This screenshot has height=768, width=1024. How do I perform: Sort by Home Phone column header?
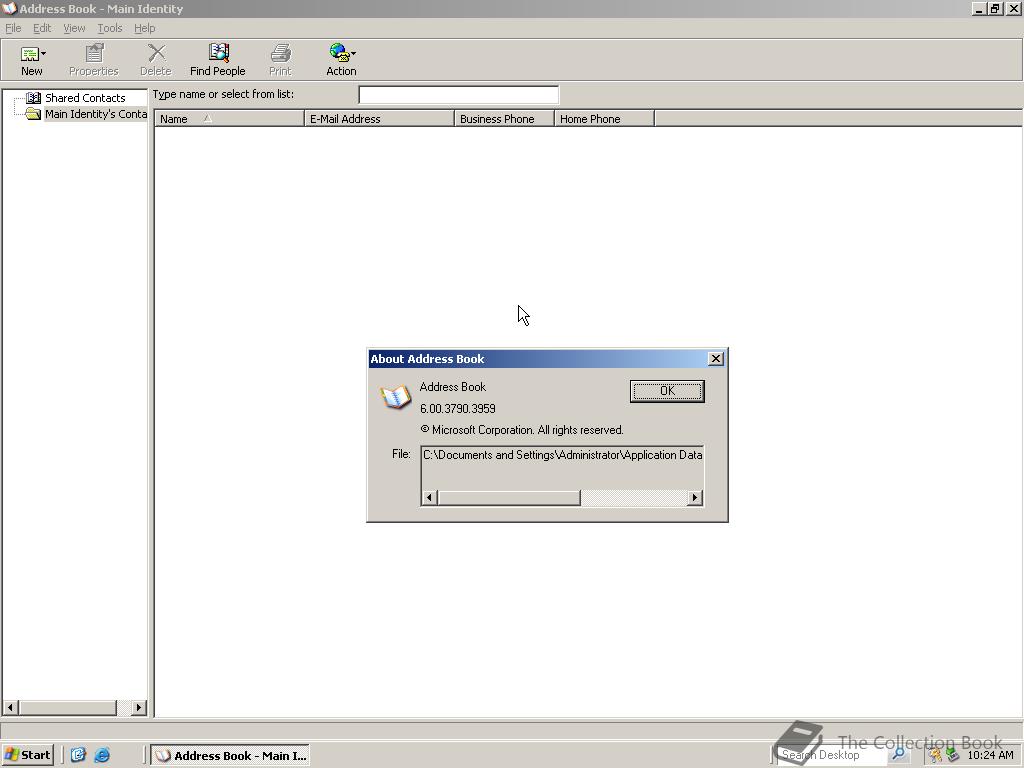coord(604,119)
